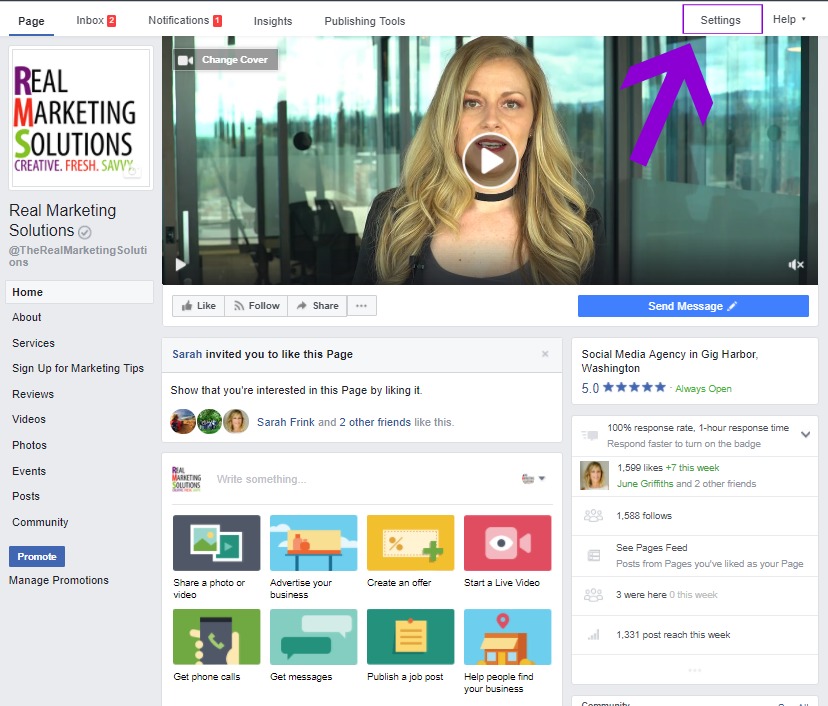Click the verified checkmark badge beside page name

(84, 232)
